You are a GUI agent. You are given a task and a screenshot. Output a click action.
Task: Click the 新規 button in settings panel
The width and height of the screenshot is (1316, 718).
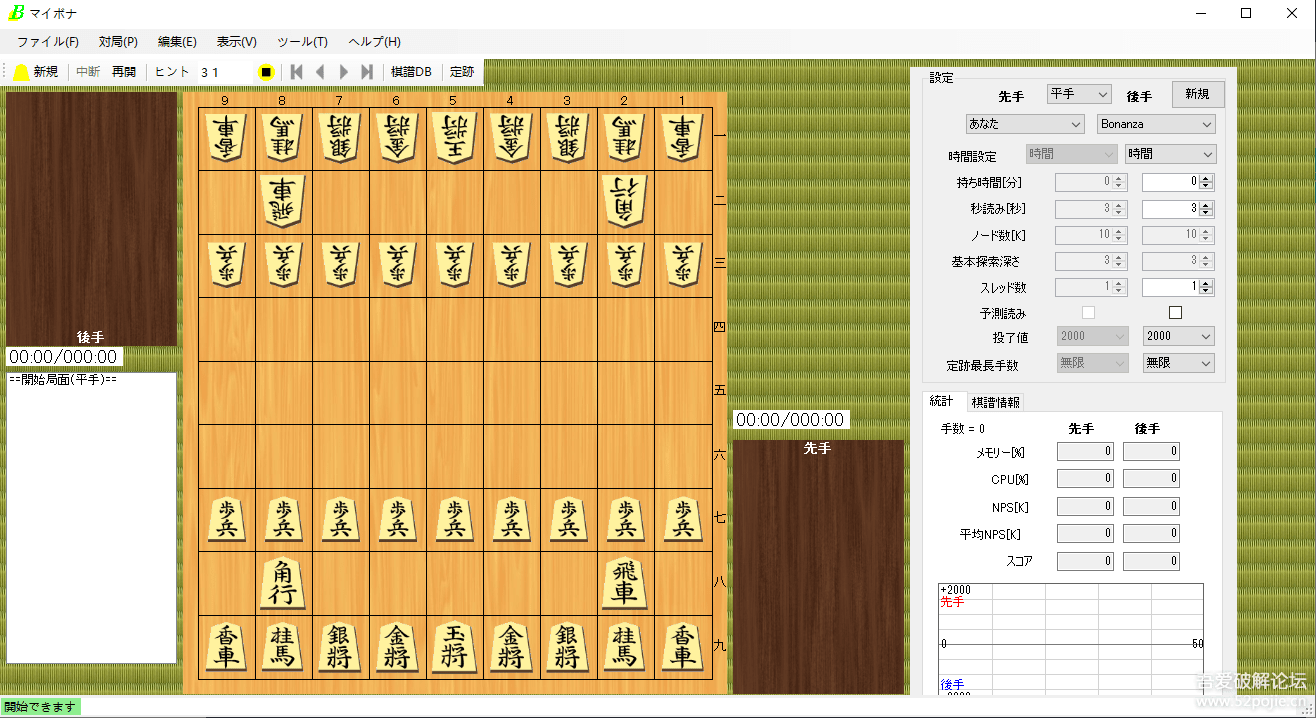click(x=1197, y=94)
